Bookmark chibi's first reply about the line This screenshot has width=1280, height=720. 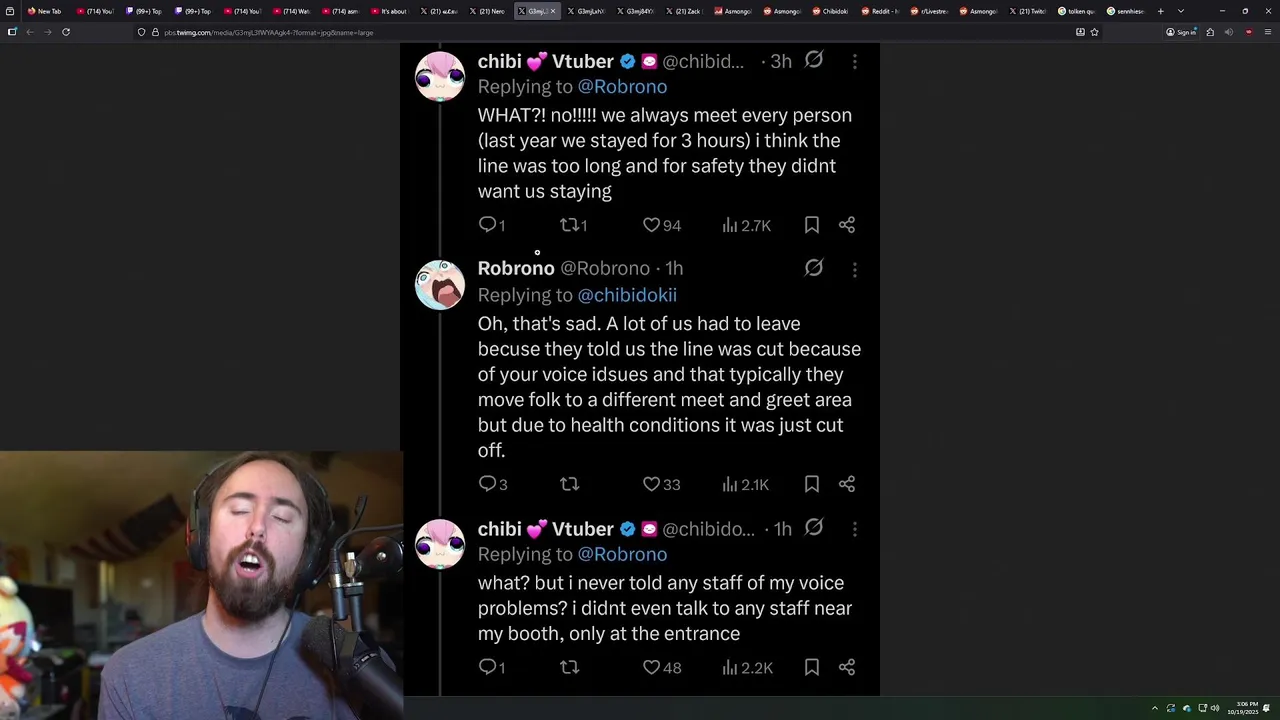pos(812,225)
